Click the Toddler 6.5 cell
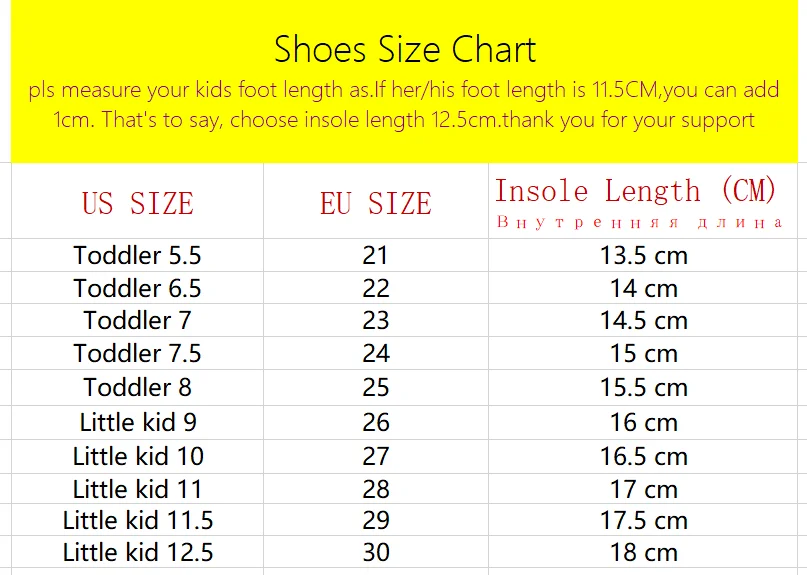 point(137,288)
